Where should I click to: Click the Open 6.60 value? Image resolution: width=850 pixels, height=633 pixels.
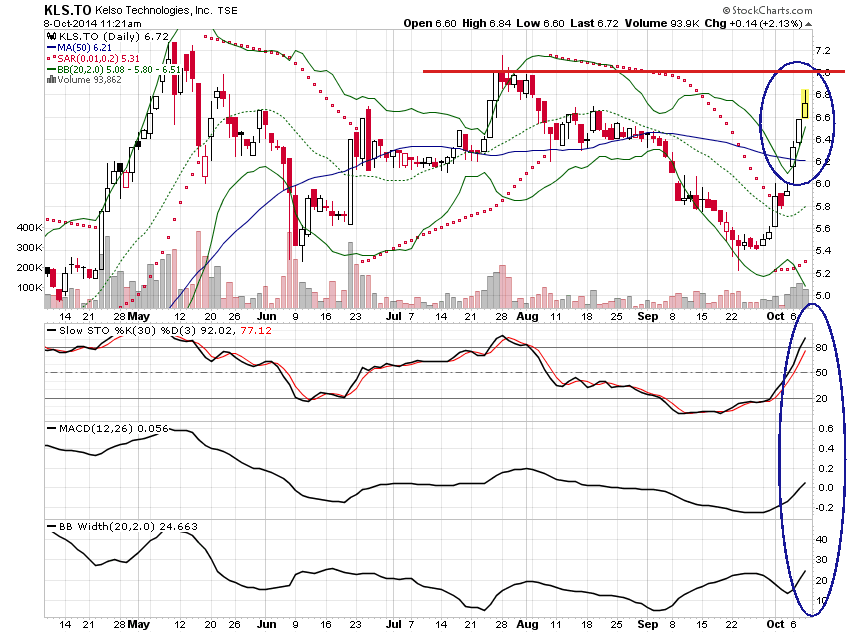430,23
